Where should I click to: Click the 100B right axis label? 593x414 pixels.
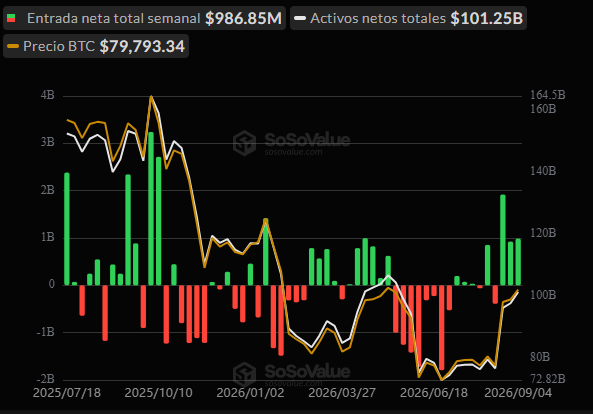coord(543,295)
